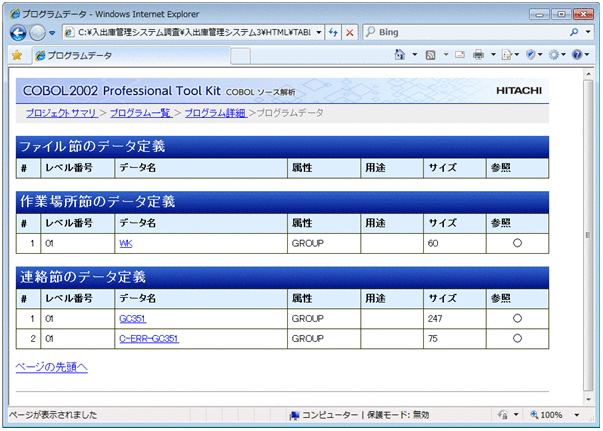Expand the address bar history dropdown arrow
This screenshot has height=431, width=603.
point(319,32)
